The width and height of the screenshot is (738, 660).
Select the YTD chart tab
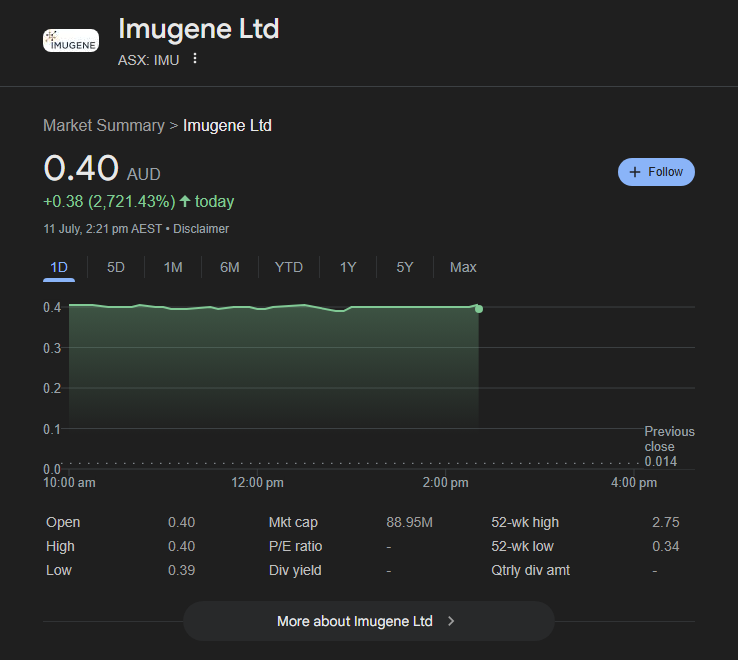tap(288, 267)
